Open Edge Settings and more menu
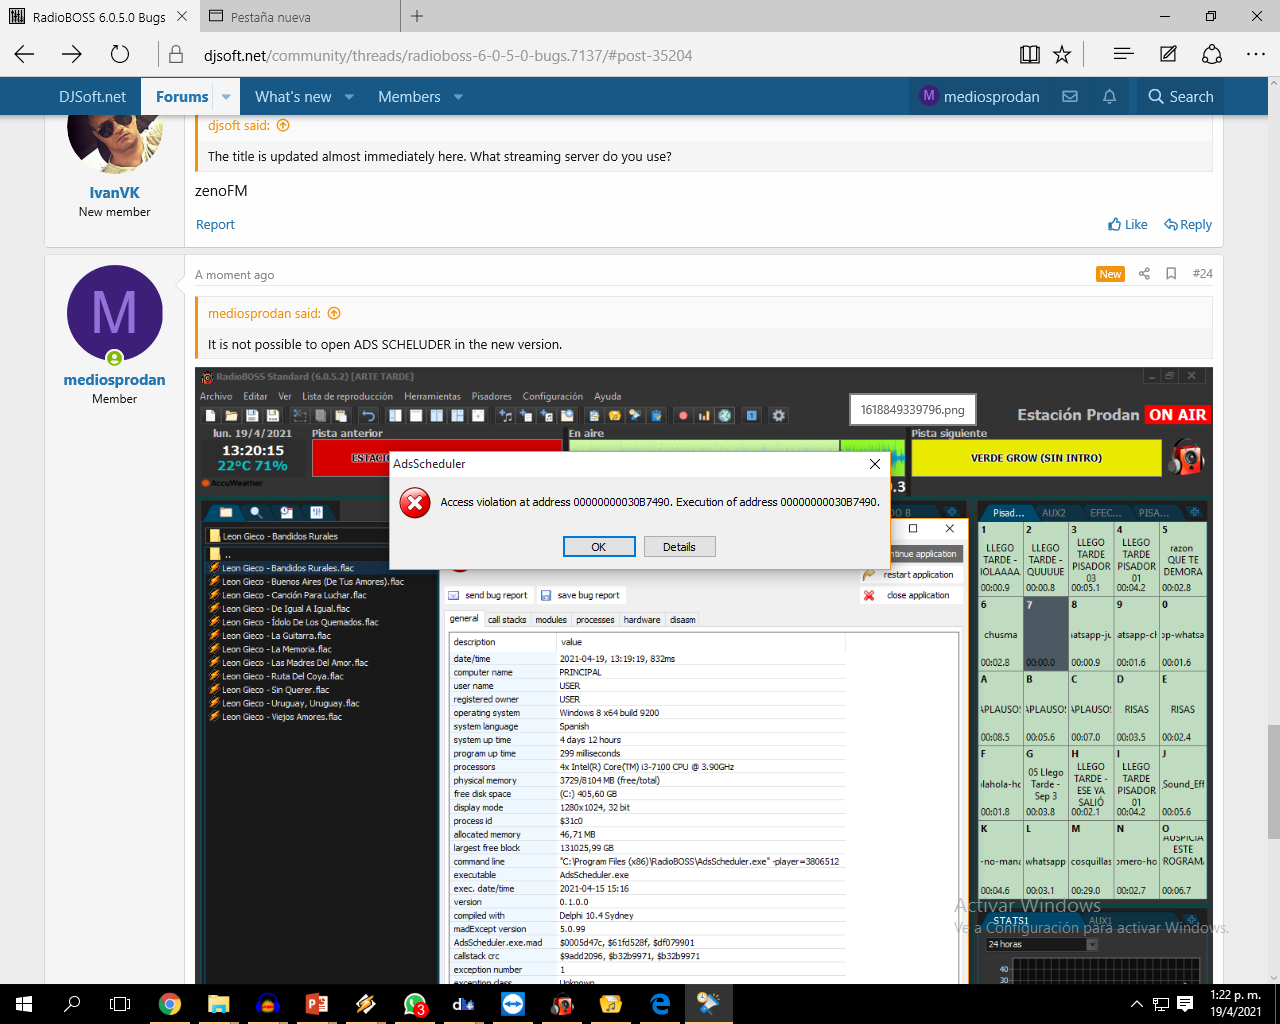Viewport: 1280px width, 1024px height. pyautogui.click(x=1256, y=55)
